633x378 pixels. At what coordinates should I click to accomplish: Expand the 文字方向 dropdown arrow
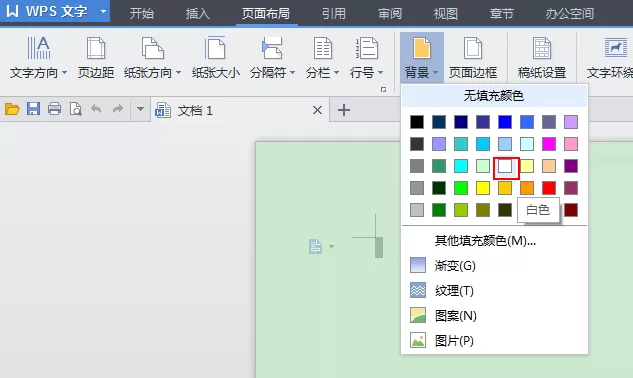point(65,73)
